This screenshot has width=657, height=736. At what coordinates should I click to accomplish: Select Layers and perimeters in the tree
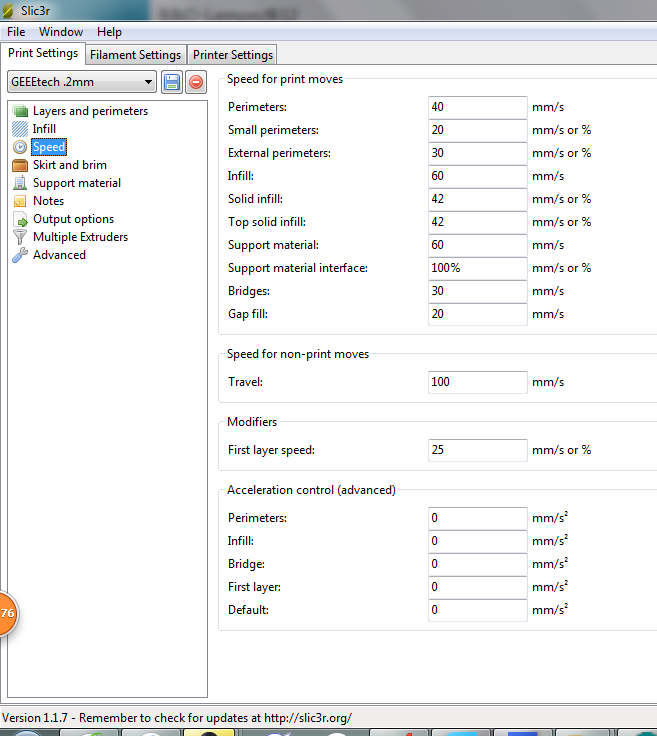click(90, 111)
